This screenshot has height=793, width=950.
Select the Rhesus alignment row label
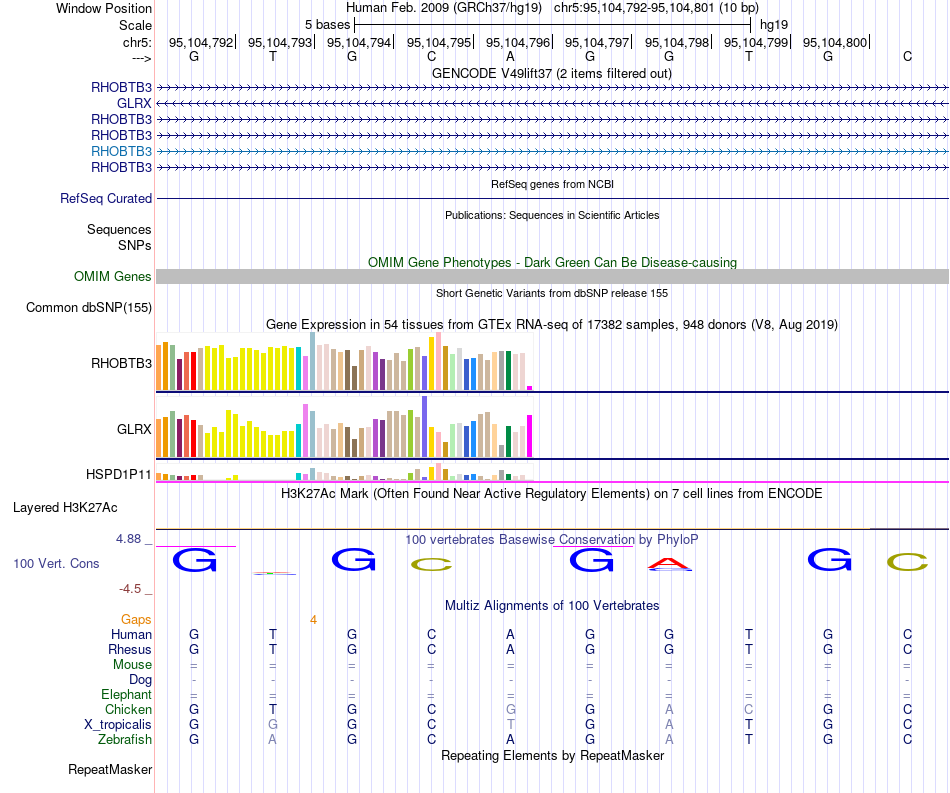(130, 649)
